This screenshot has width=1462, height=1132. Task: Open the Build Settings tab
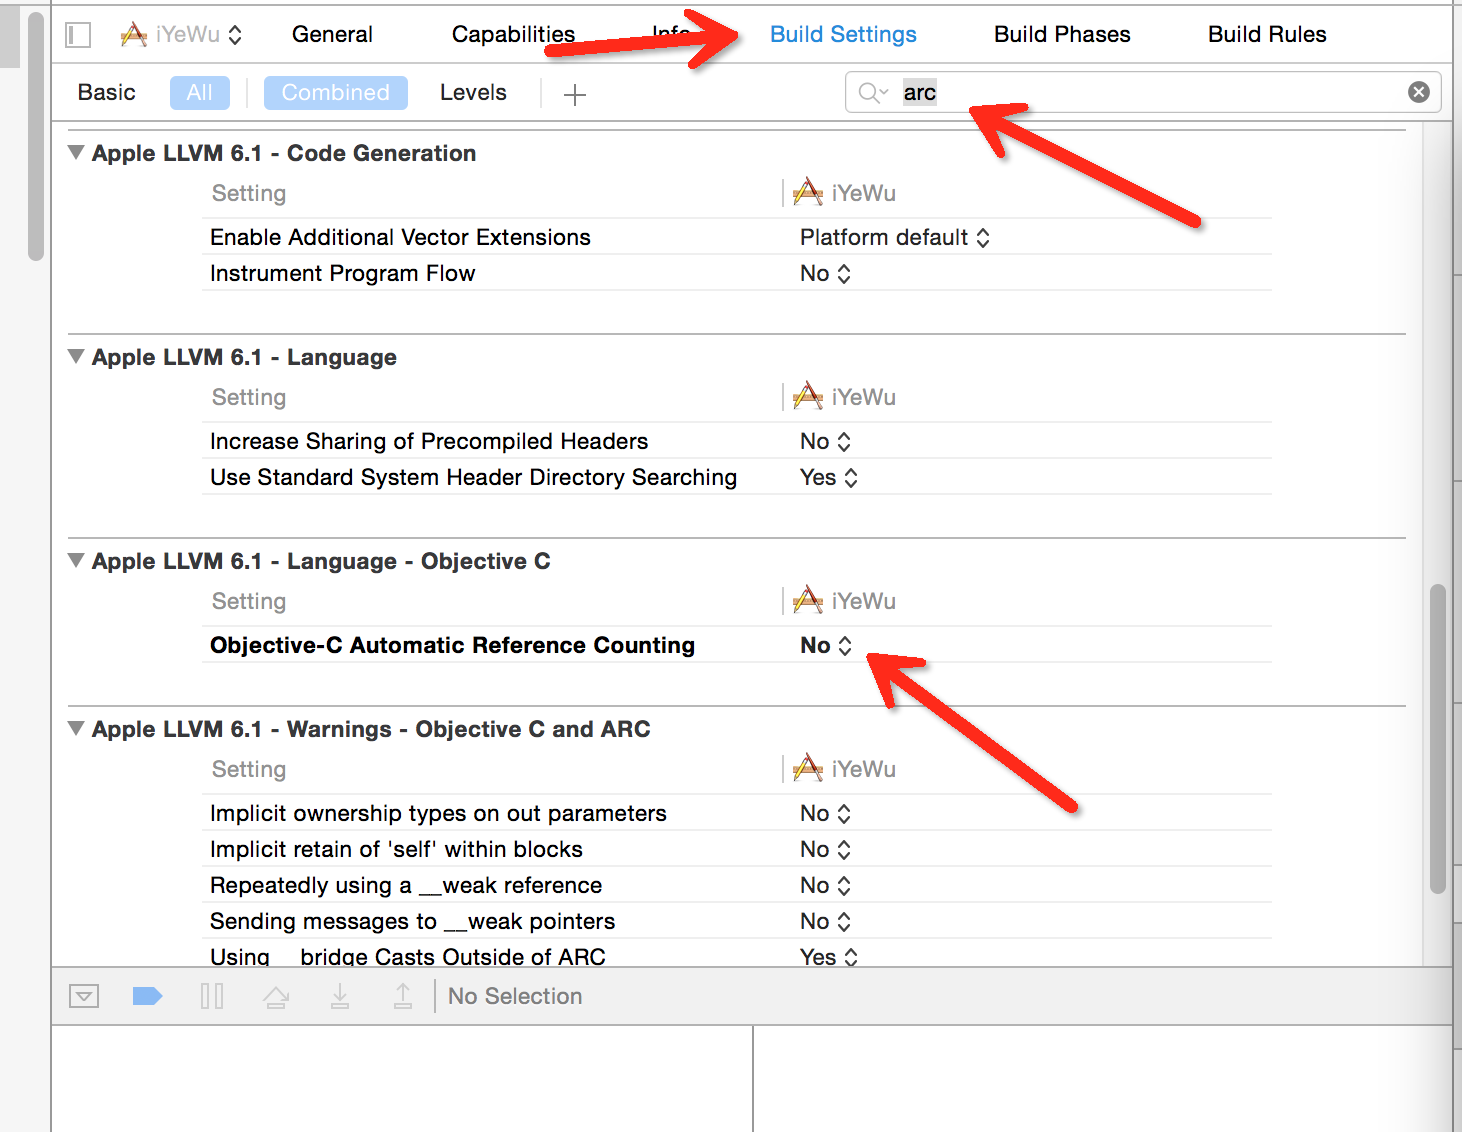[843, 35]
